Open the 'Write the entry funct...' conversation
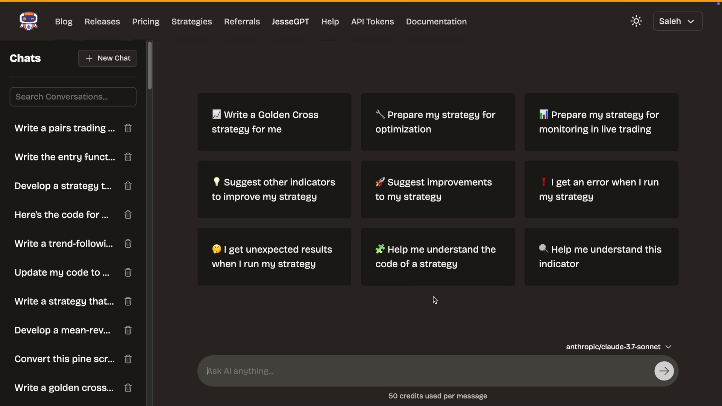Viewport: 722px width, 406px height. pyautogui.click(x=64, y=157)
